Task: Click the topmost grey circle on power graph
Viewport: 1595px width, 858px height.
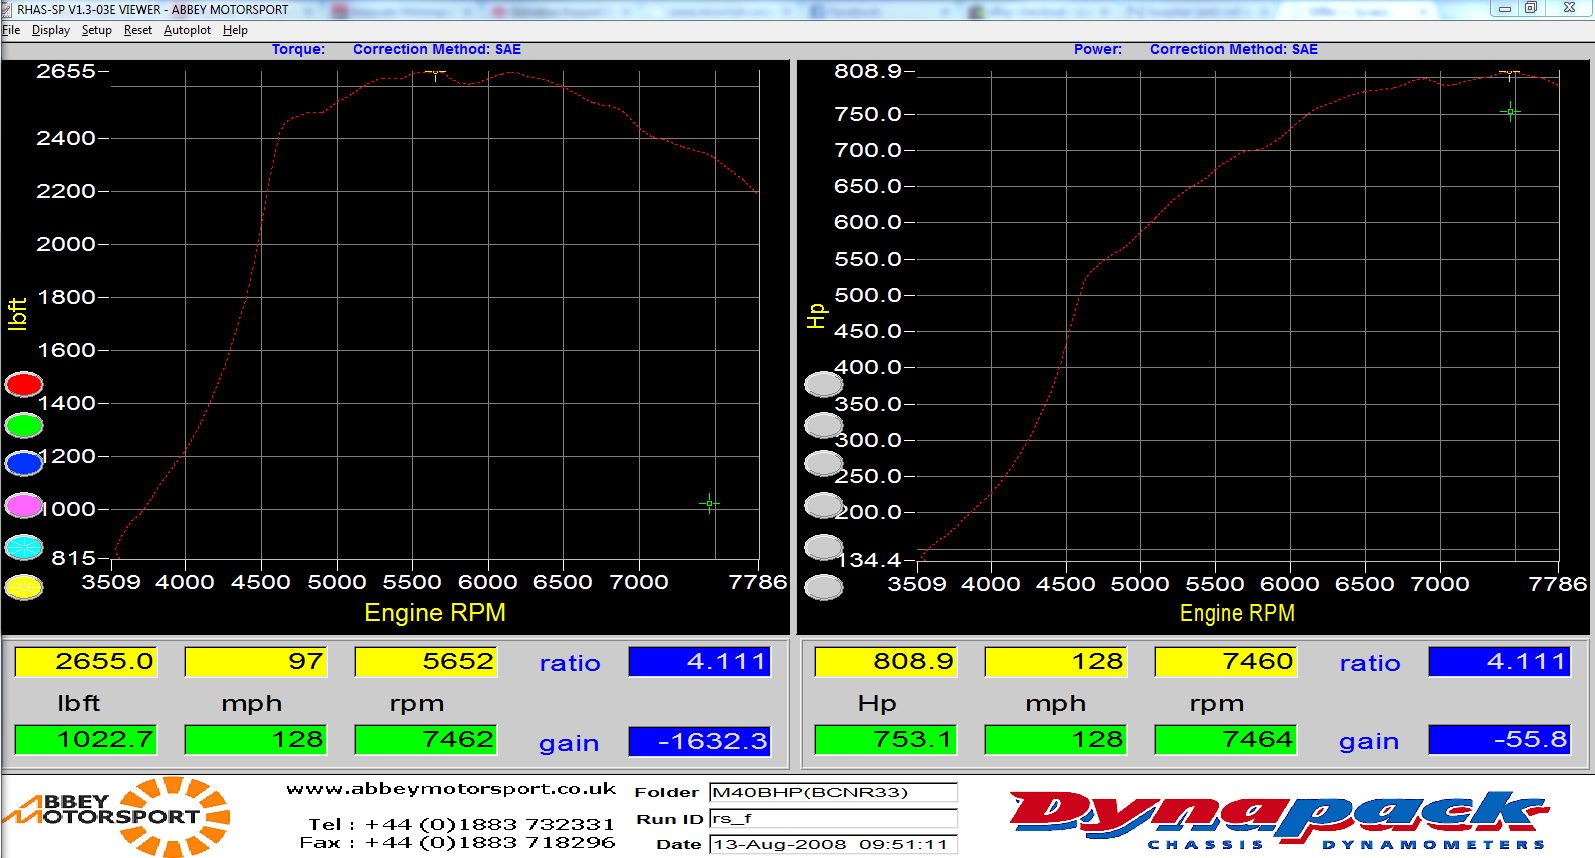Action: (x=824, y=384)
